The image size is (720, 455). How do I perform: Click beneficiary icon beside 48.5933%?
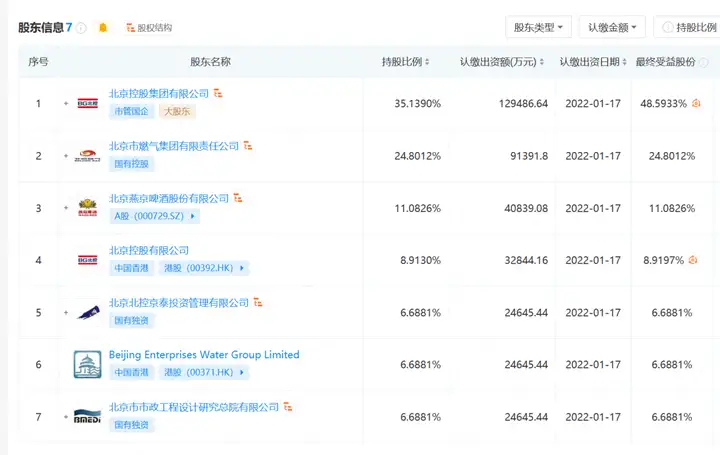tap(696, 103)
